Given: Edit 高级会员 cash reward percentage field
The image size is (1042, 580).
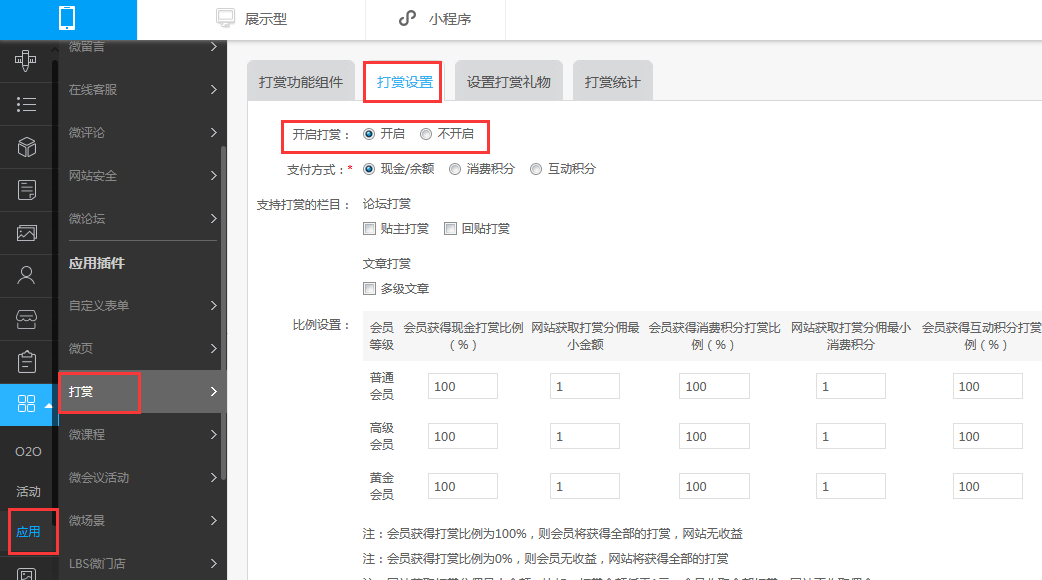Looking at the screenshot, I should pos(463,436).
